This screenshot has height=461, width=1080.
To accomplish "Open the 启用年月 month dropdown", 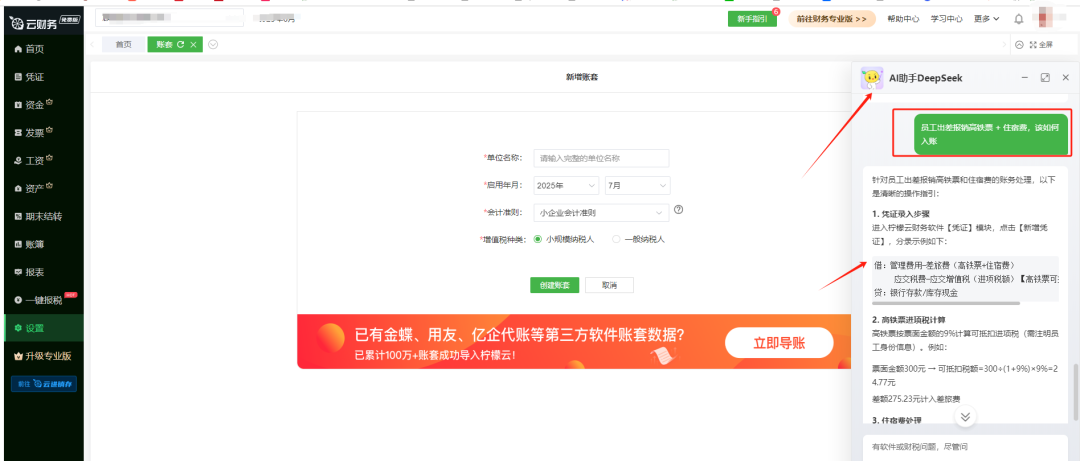I will pyautogui.click(x=638, y=186).
